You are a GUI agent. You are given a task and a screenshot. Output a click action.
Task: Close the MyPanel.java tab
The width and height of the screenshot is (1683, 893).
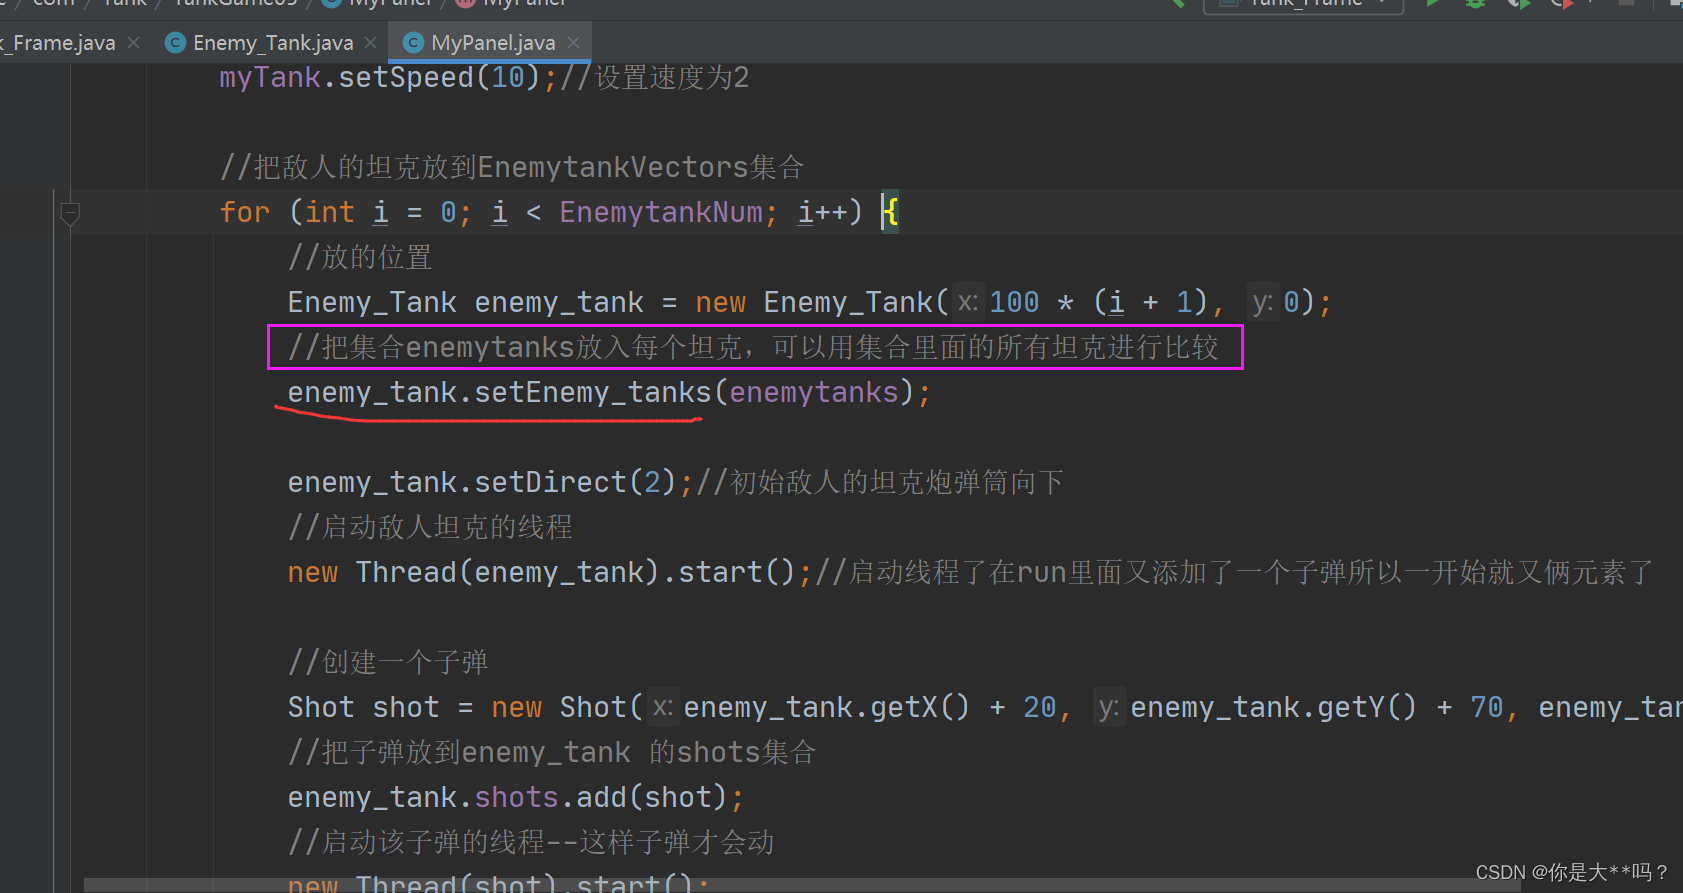(573, 43)
